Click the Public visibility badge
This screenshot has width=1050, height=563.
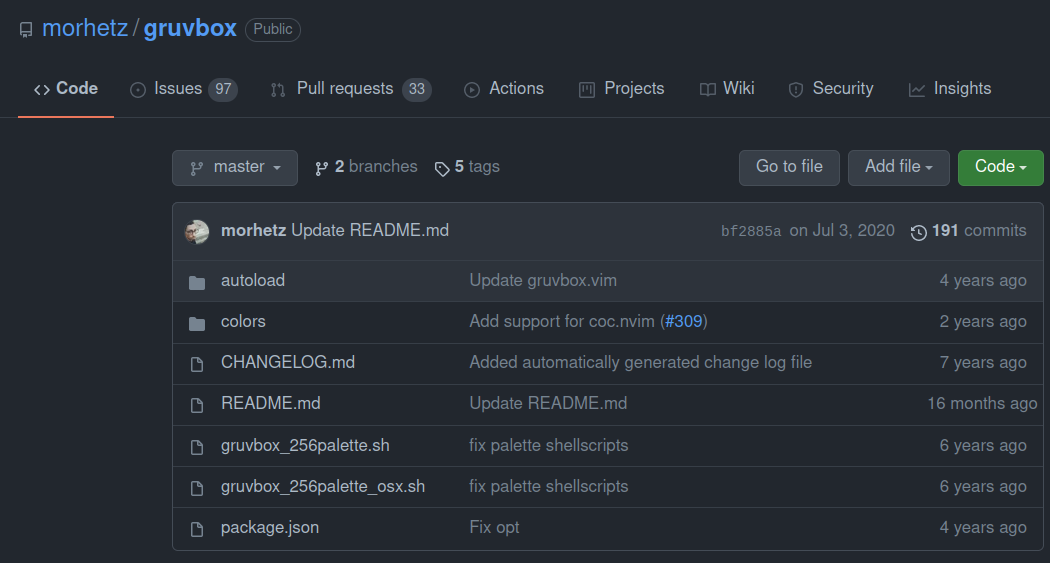273,29
